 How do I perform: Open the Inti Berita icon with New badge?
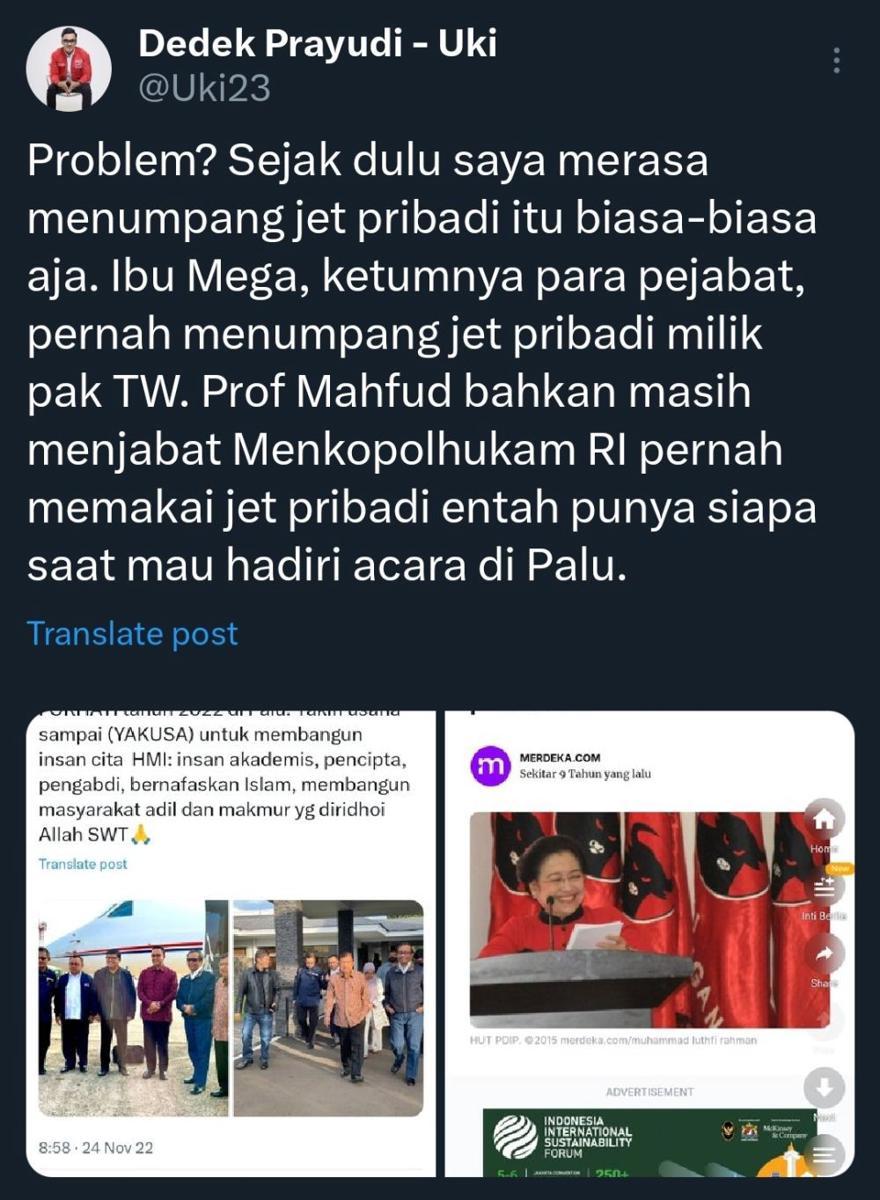point(824,887)
